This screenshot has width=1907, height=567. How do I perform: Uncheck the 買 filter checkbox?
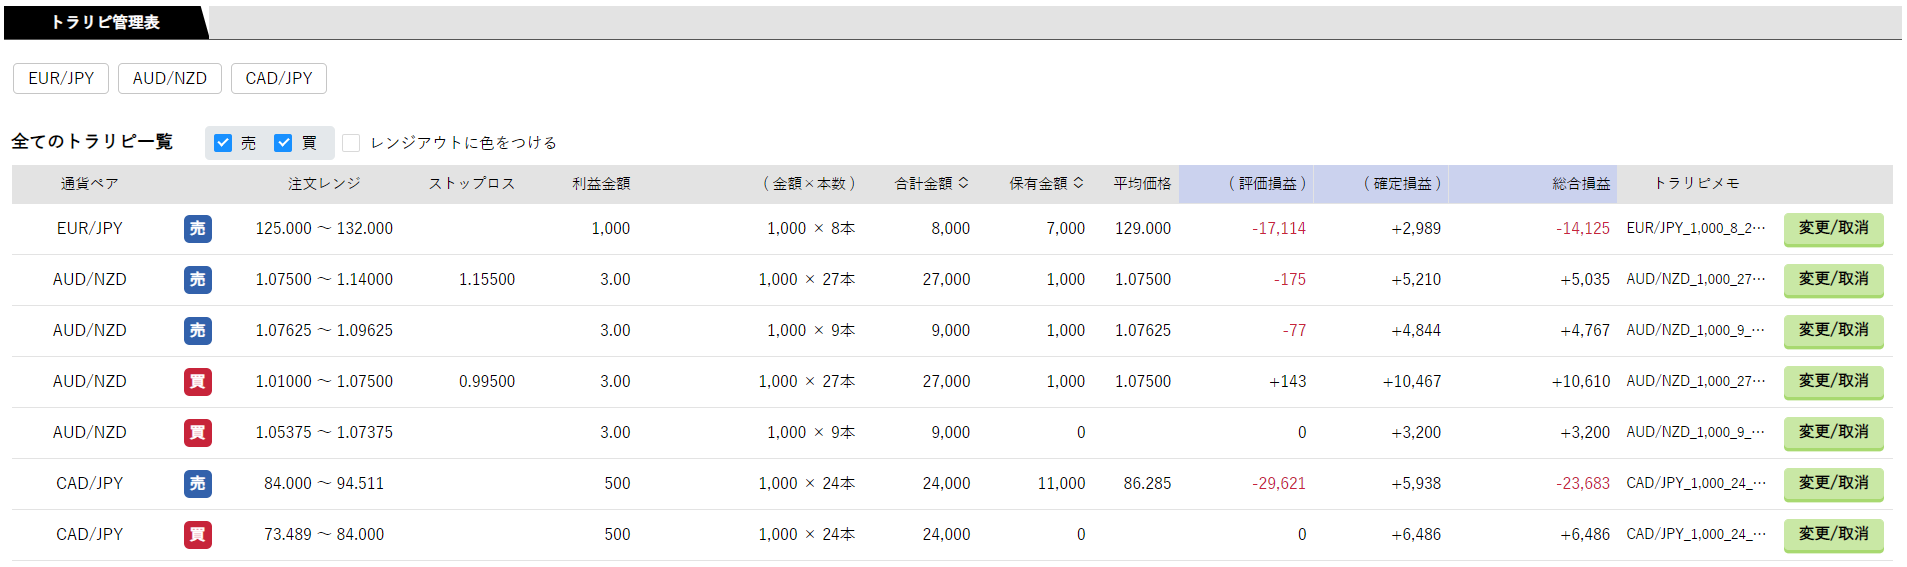tap(283, 143)
